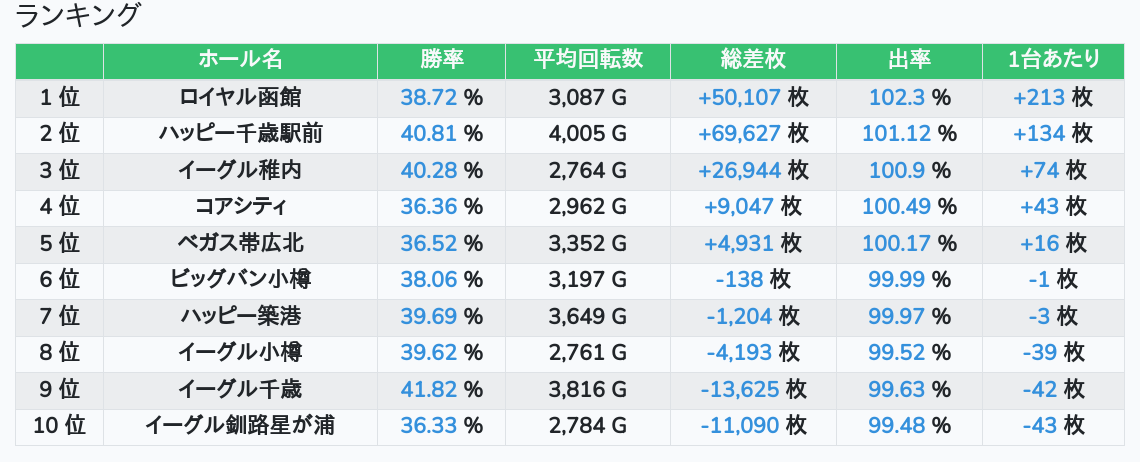Click the ホール名 column header

(240, 60)
